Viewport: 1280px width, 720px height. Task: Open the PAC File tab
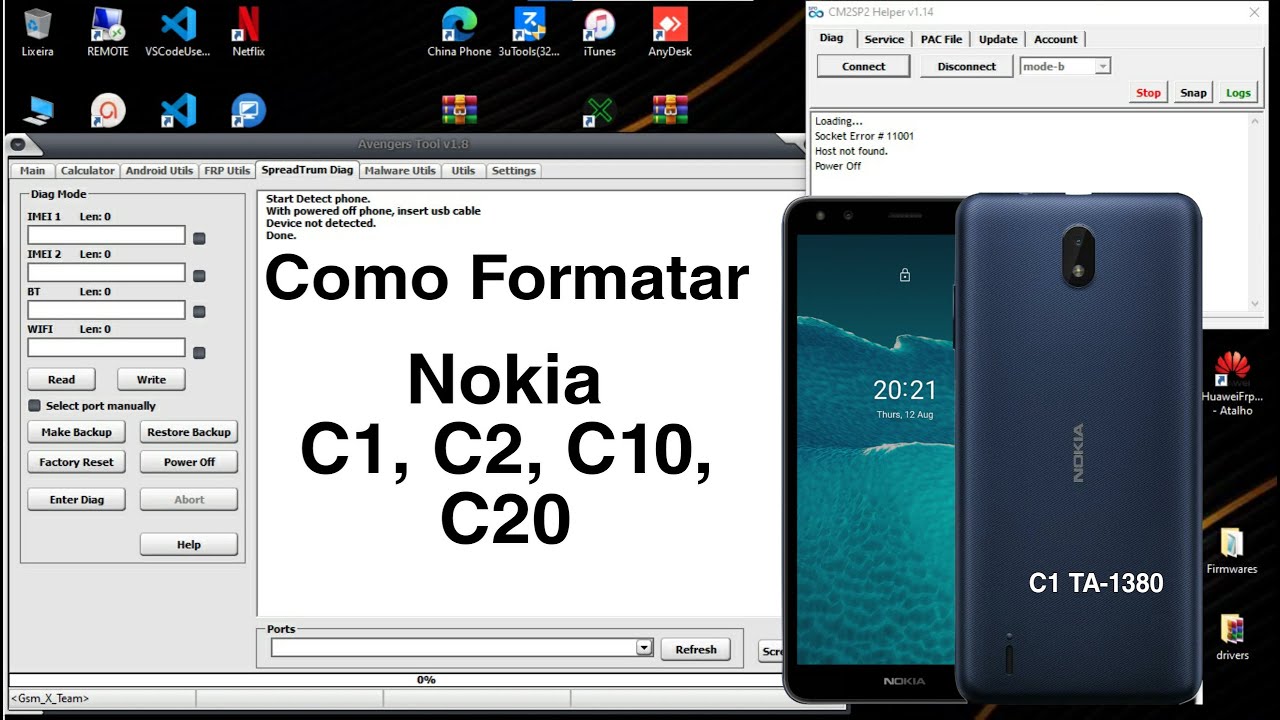pos(941,39)
